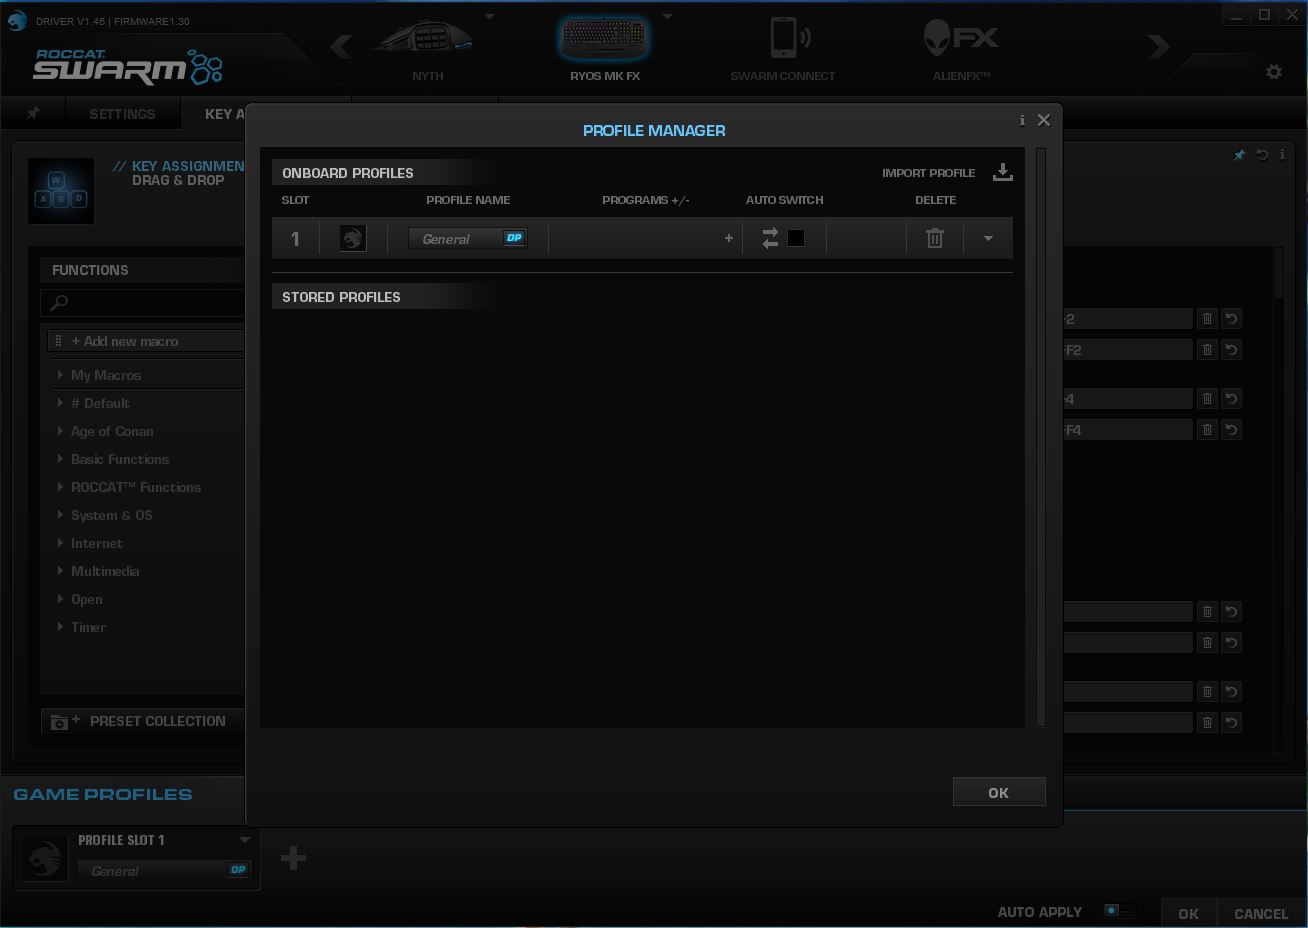Expand the ROCCAT Functions group
The height and width of the screenshot is (928, 1308).
tap(60, 487)
